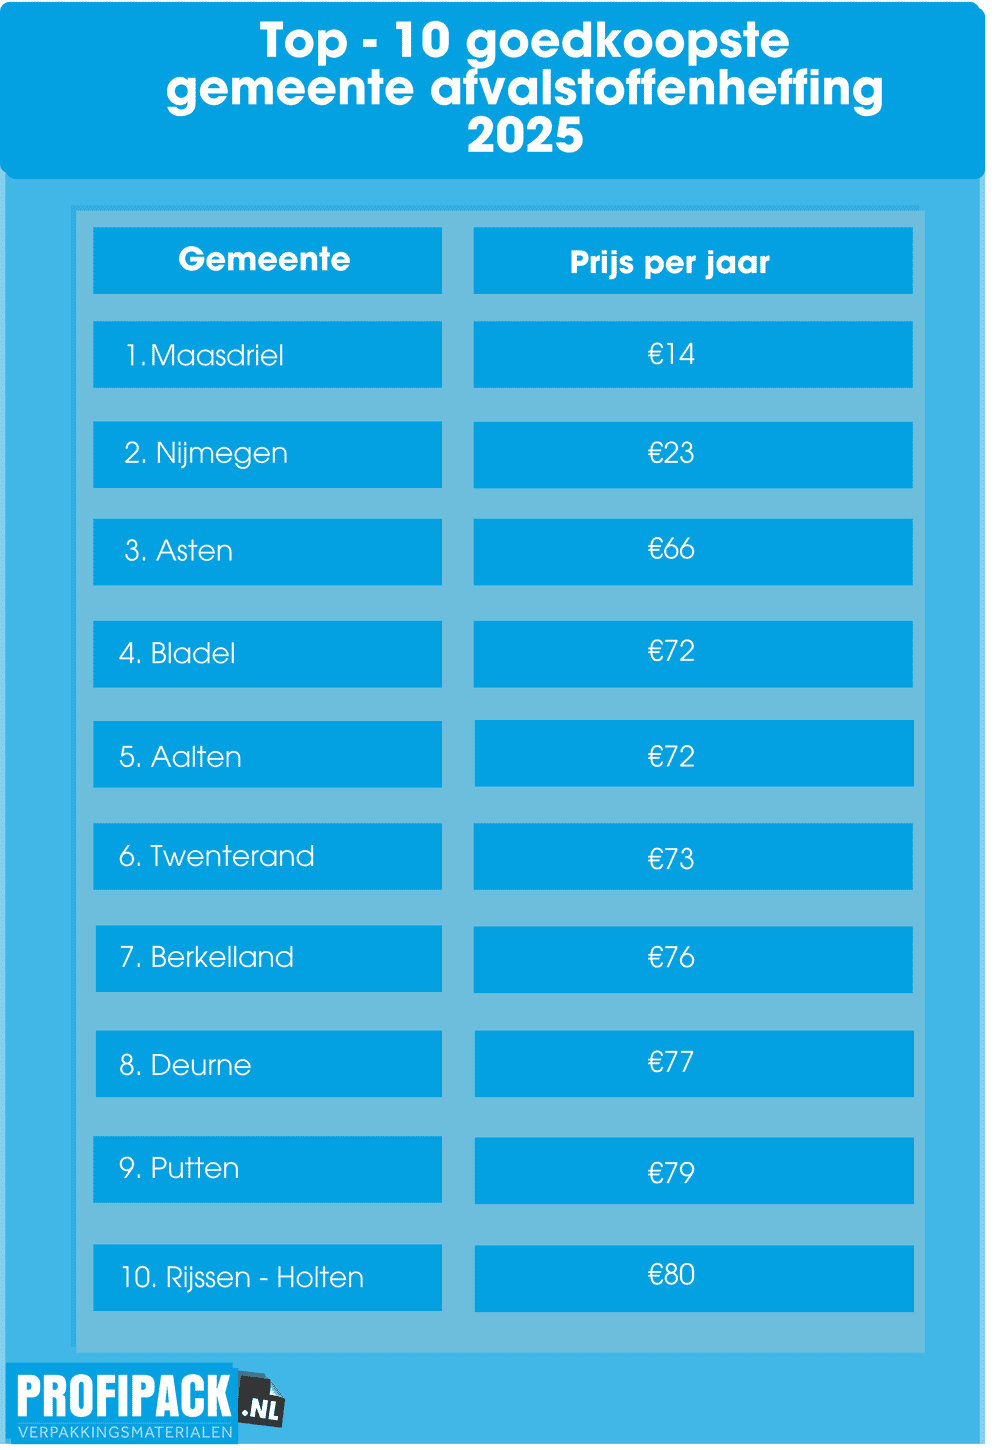
Task: Click the 1. Maasdriel row
Action: tap(267, 354)
